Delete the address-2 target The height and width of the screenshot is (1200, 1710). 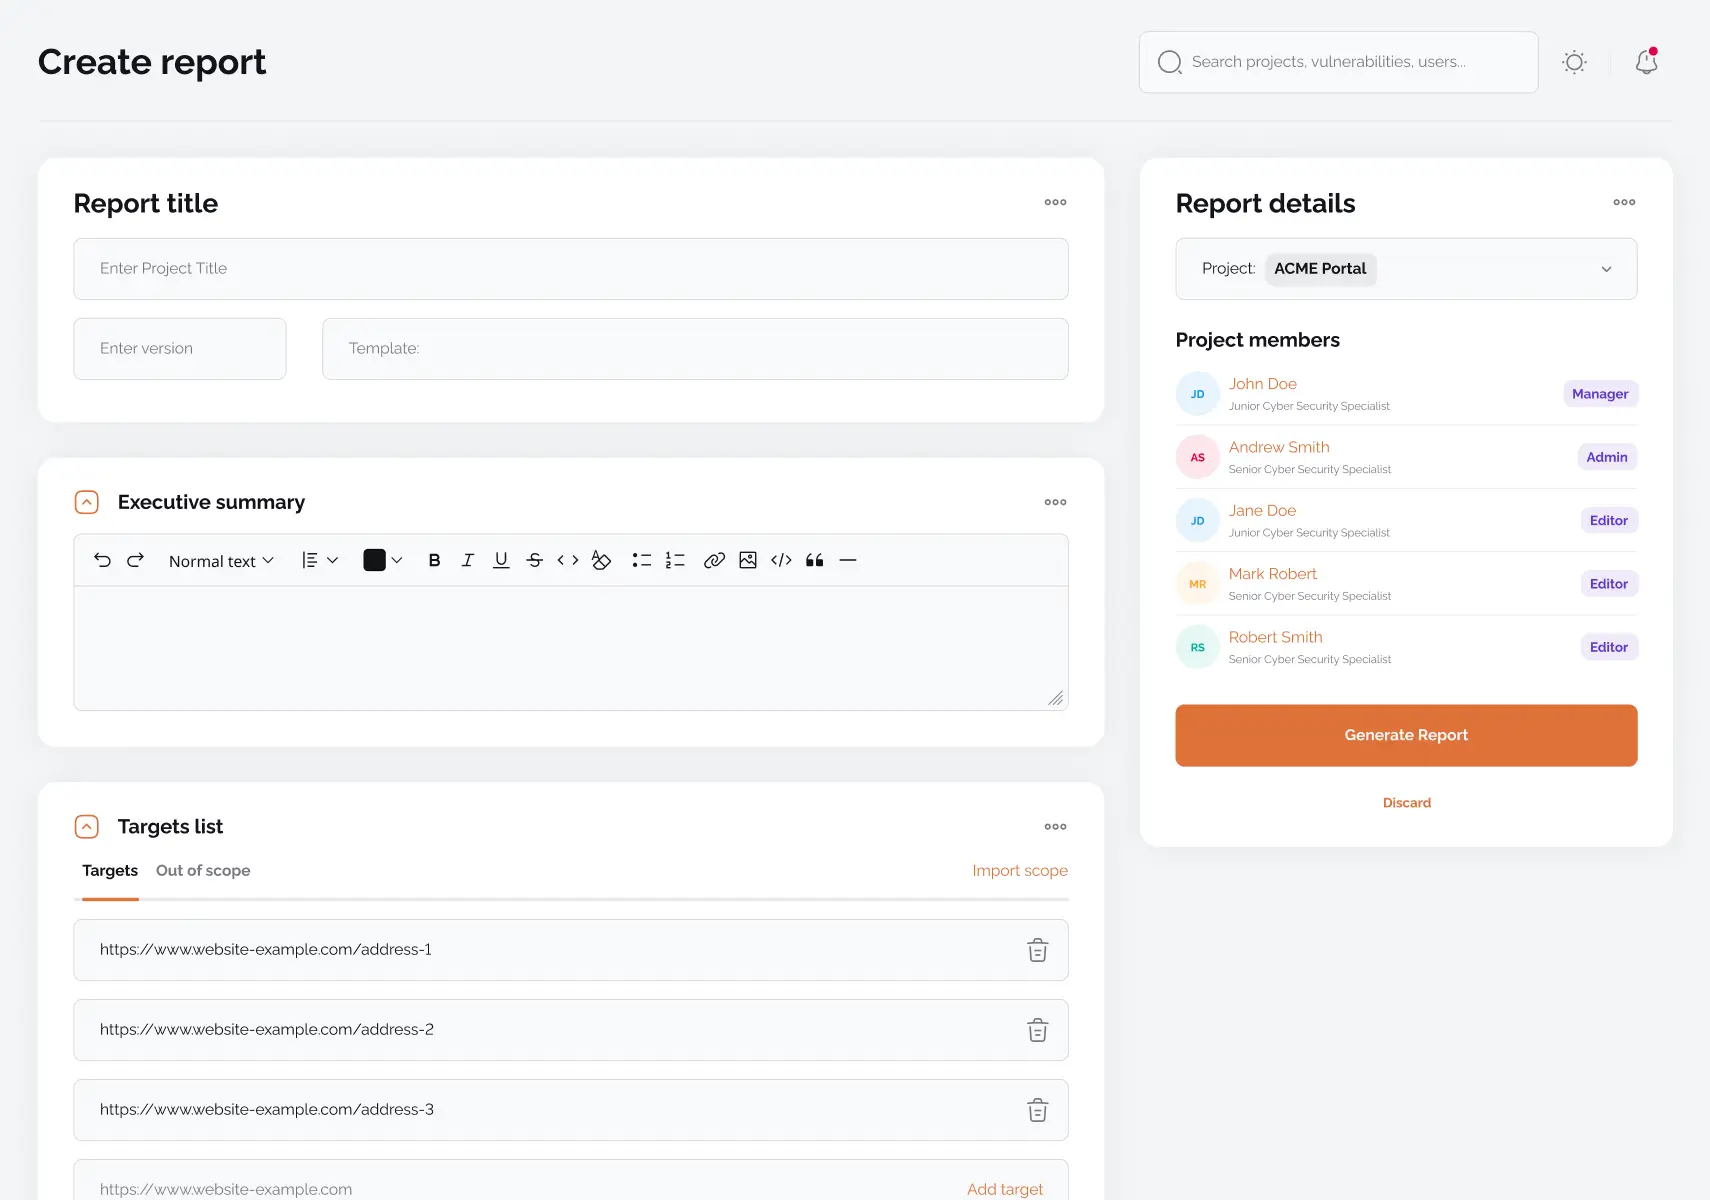coord(1037,1030)
